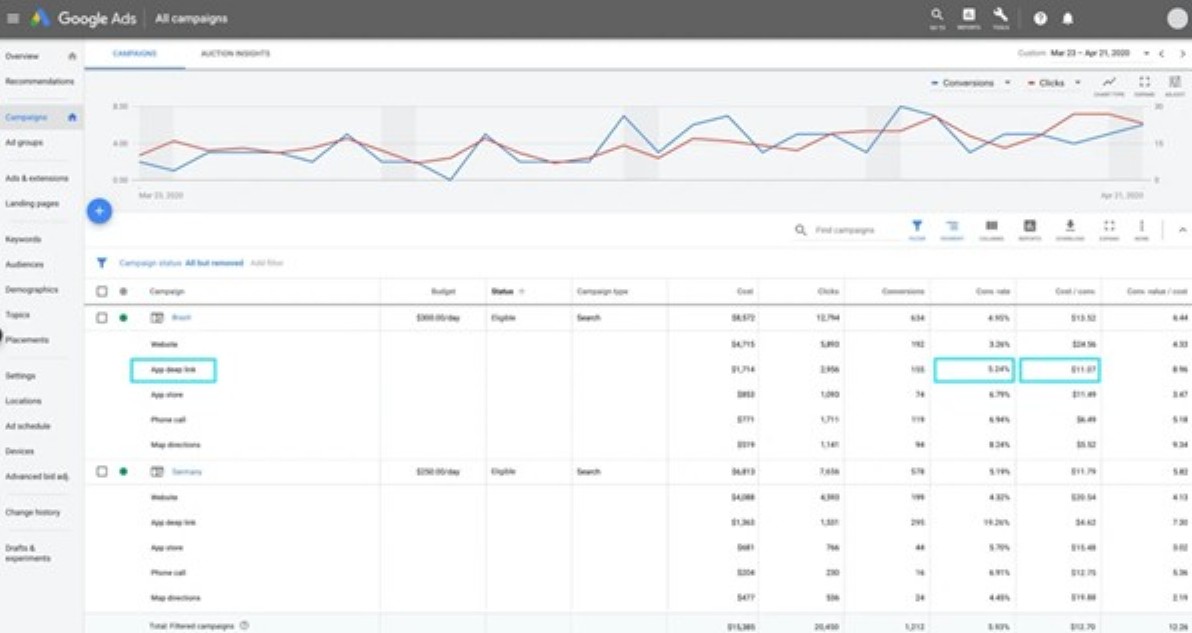Open the Conversions metric dropdown

[970, 83]
